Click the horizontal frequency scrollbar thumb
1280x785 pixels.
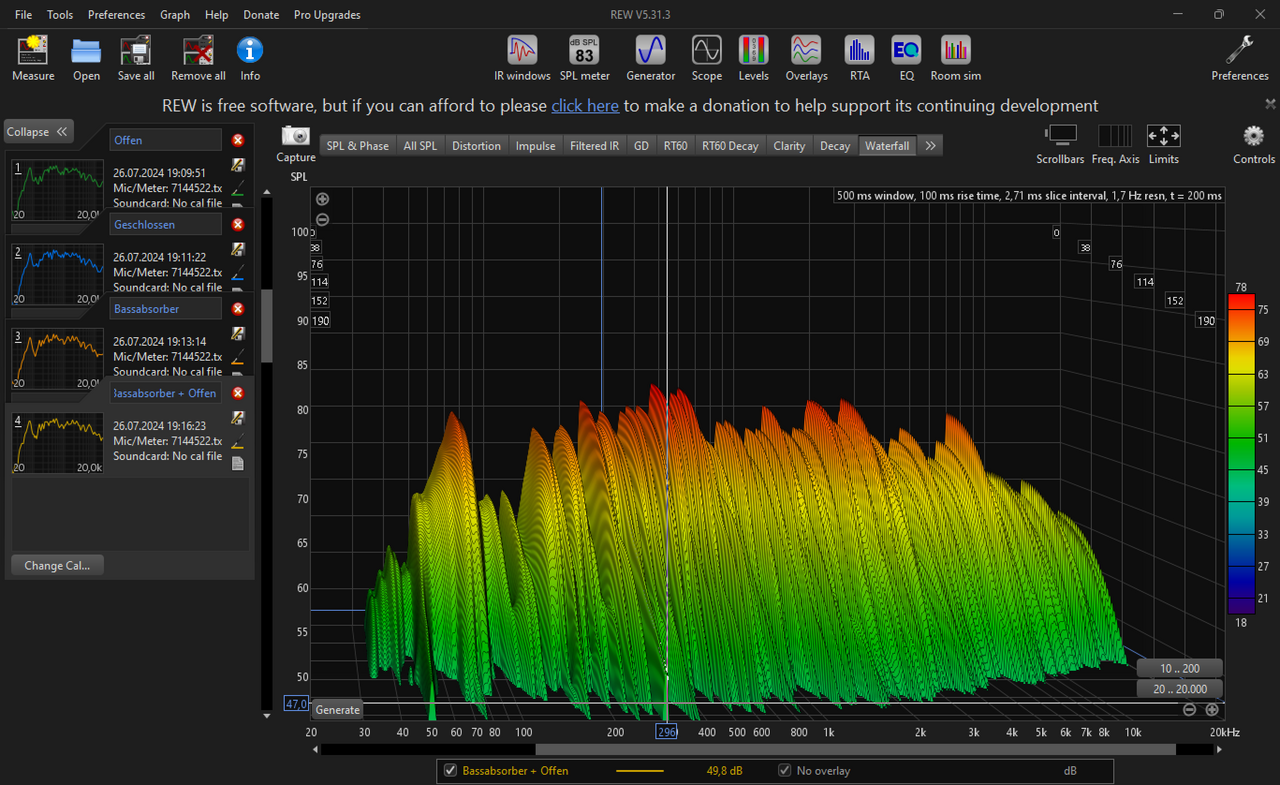(855, 749)
